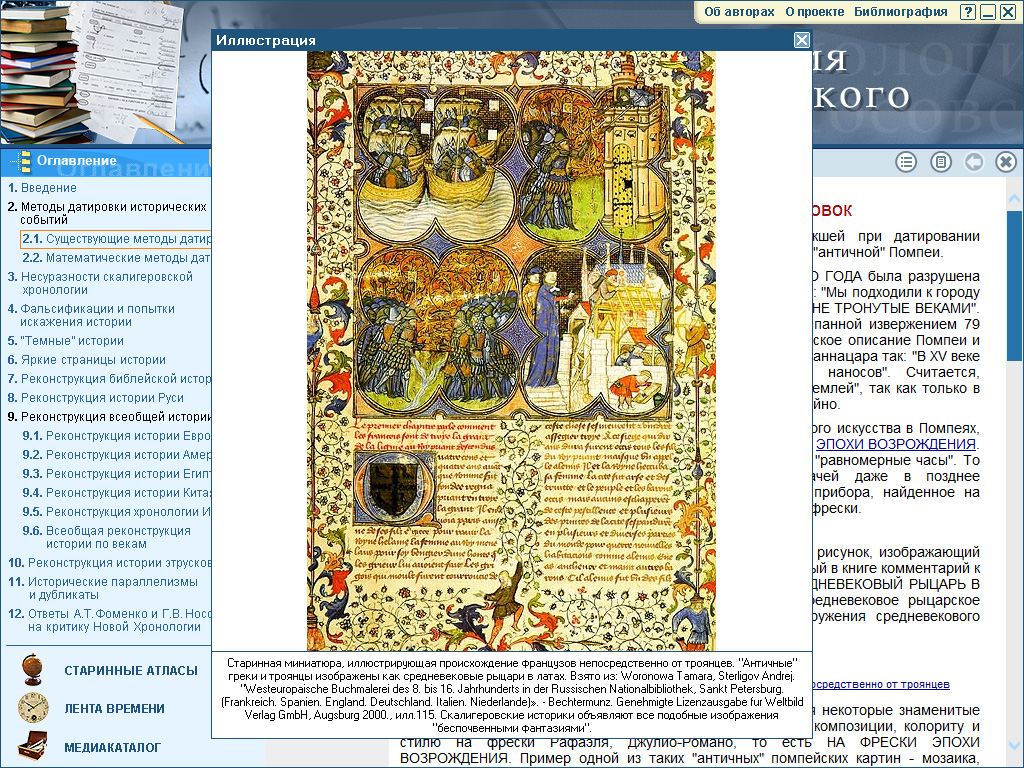This screenshot has width=1024, height=768.
Task: Click the Оглавление tree icon
Action: [24, 161]
